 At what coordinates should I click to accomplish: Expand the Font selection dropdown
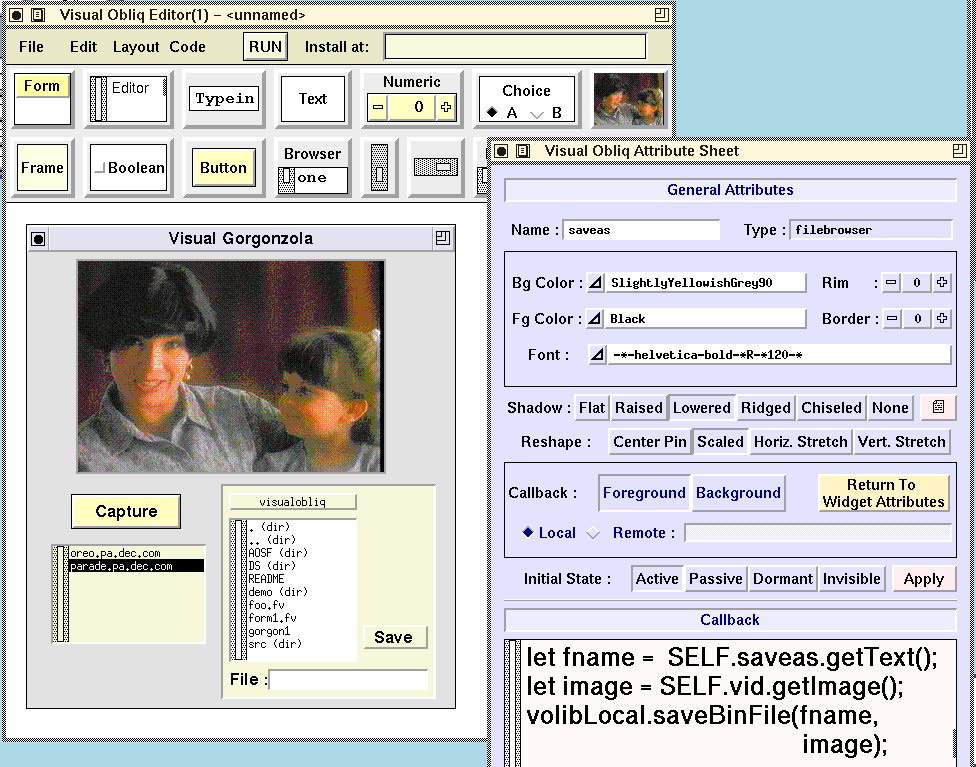tap(597, 355)
